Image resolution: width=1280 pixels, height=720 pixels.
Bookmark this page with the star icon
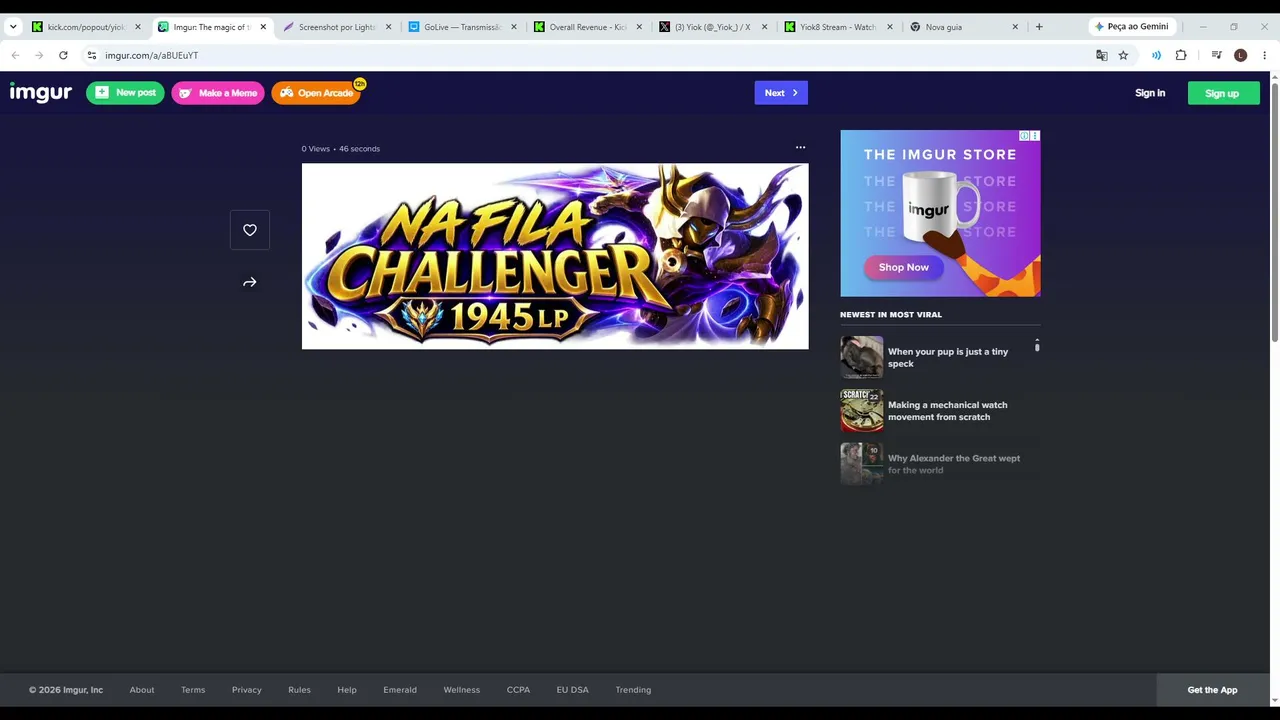click(x=1123, y=55)
